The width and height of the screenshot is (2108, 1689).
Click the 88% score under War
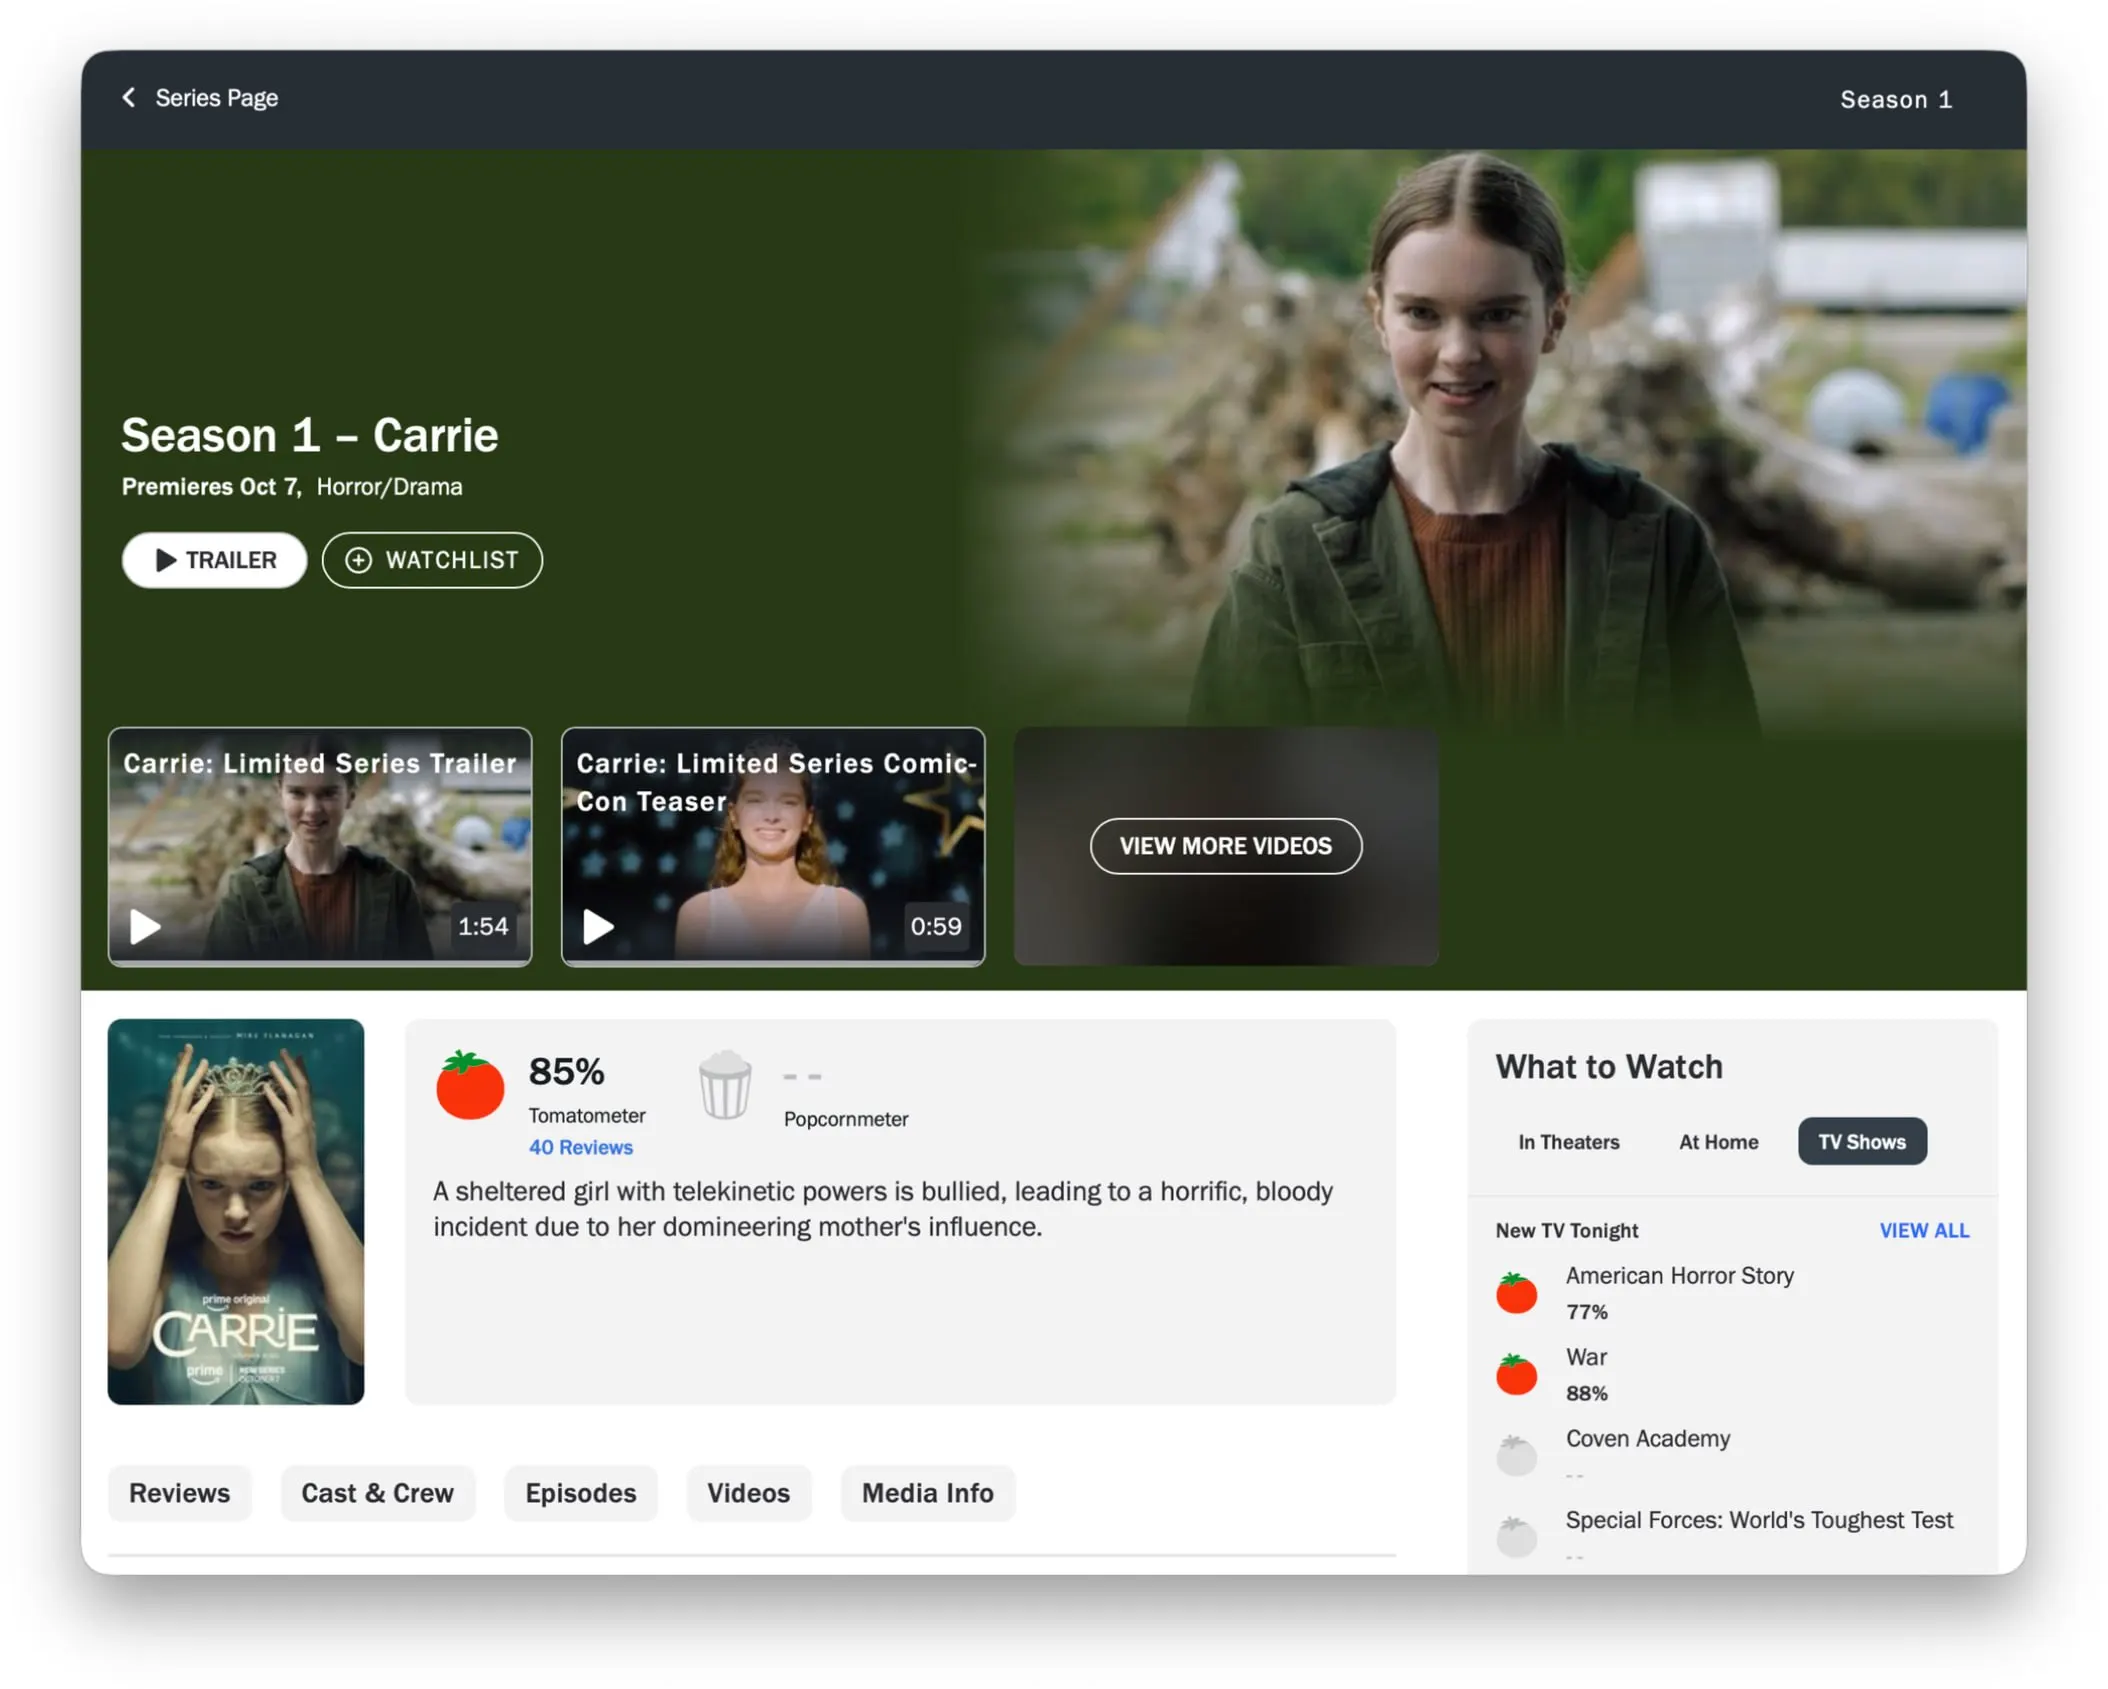point(1586,1394)
